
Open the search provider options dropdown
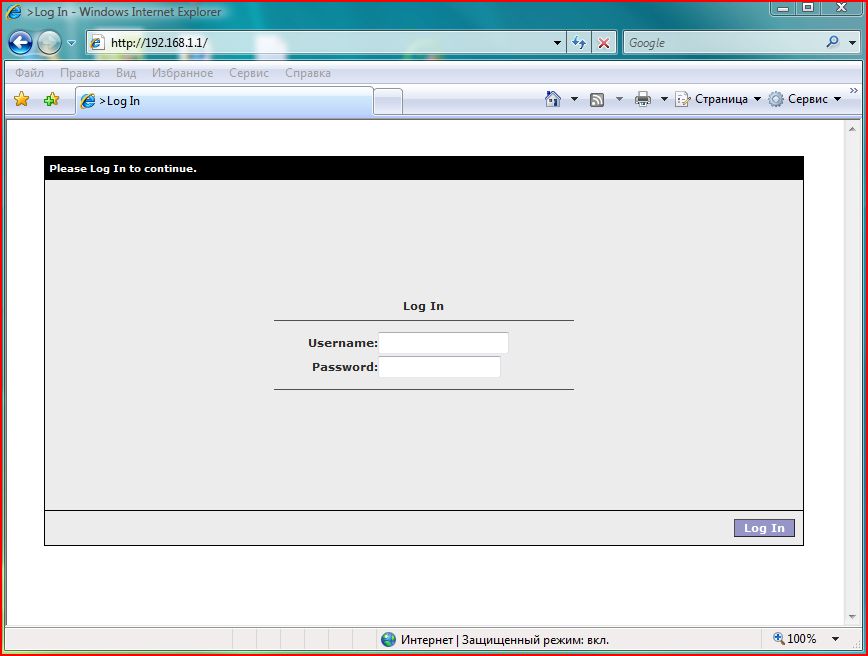tap(852, 43)
